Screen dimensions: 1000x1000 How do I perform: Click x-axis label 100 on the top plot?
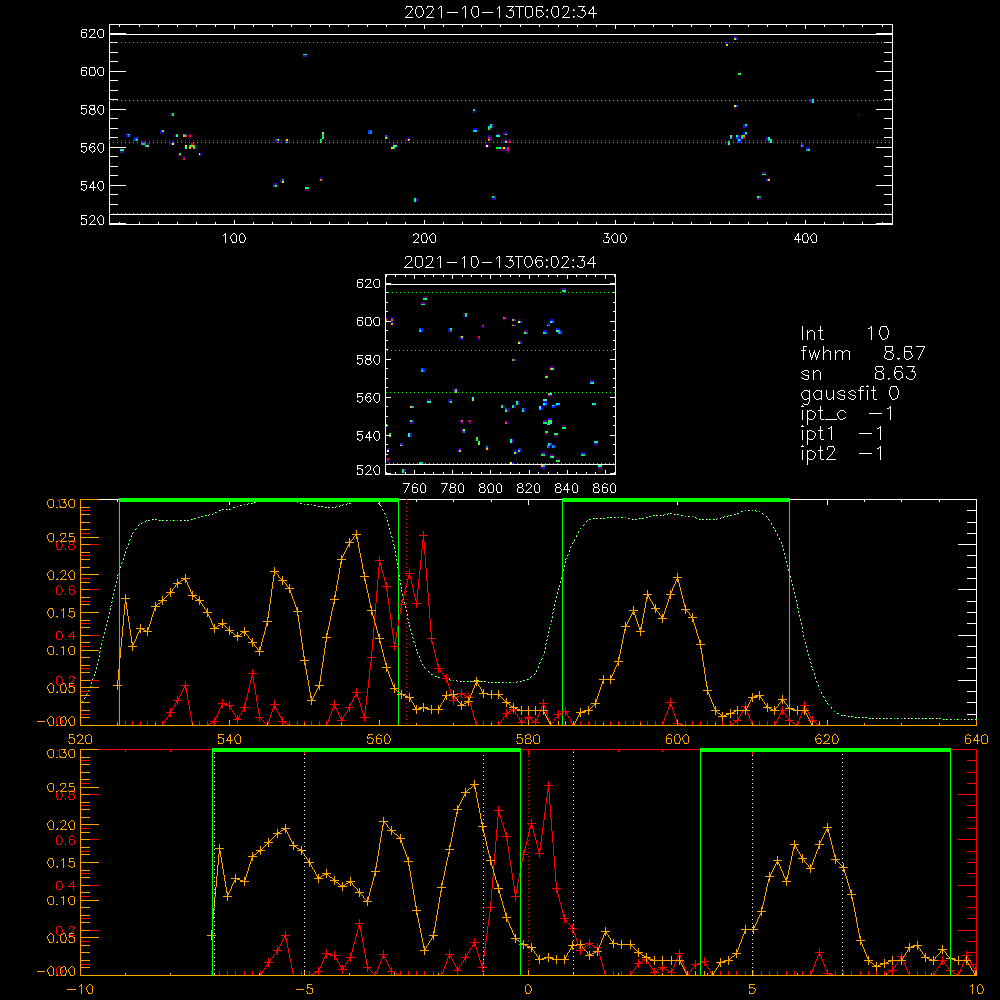coord(234,239)
